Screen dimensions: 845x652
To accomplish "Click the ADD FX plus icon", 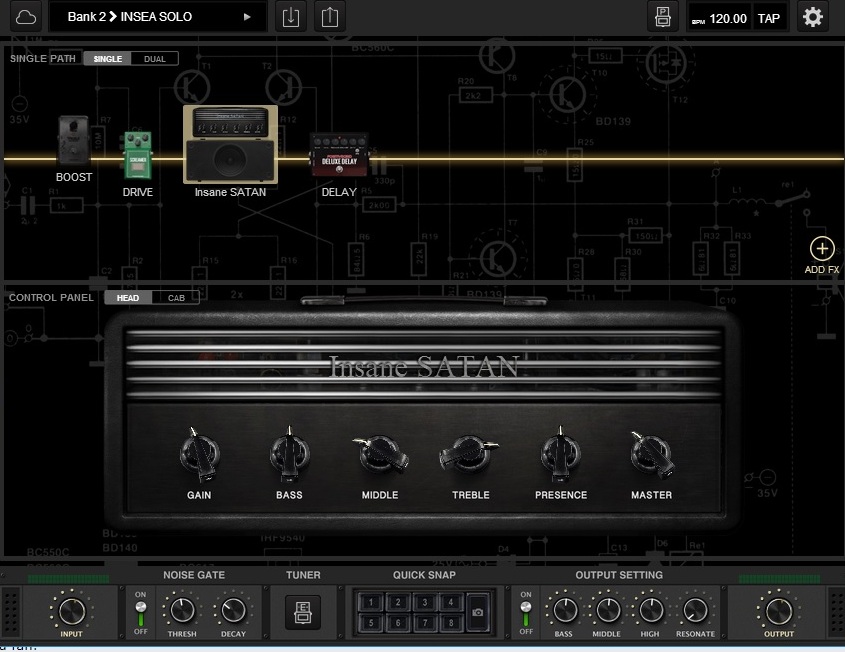I will tap(822, 248).
